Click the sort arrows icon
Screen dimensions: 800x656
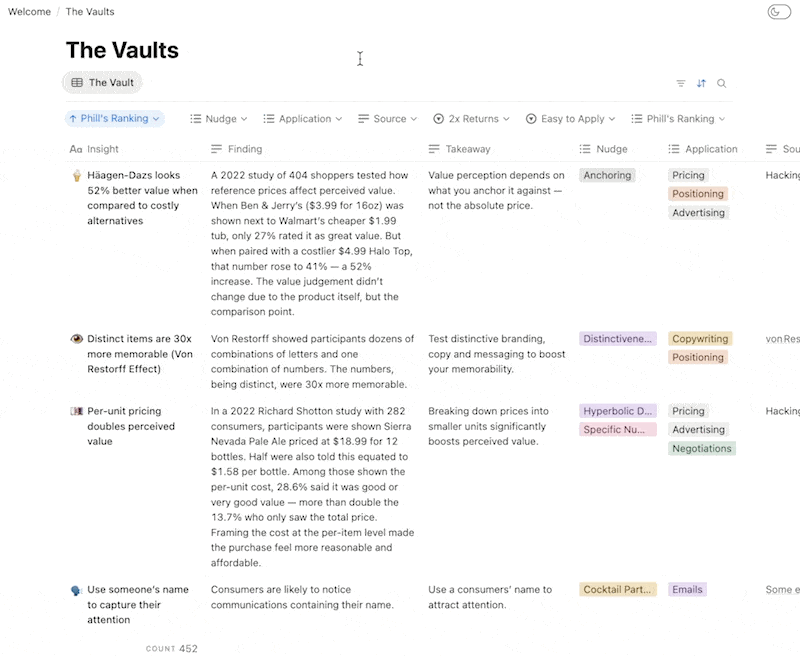coord(701,84)
